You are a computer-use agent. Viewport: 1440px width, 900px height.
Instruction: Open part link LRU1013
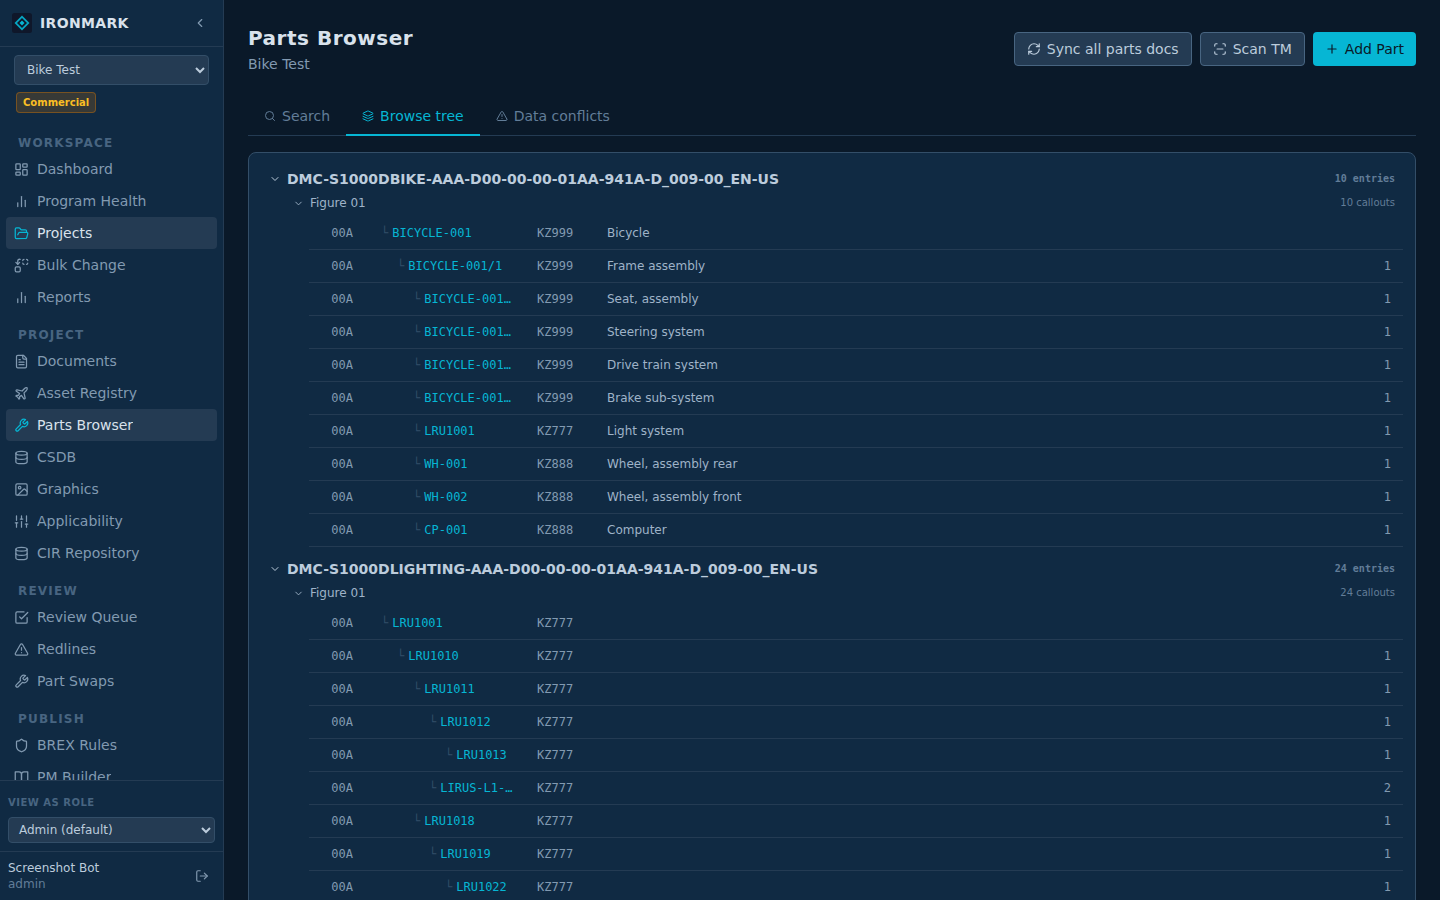481,755
